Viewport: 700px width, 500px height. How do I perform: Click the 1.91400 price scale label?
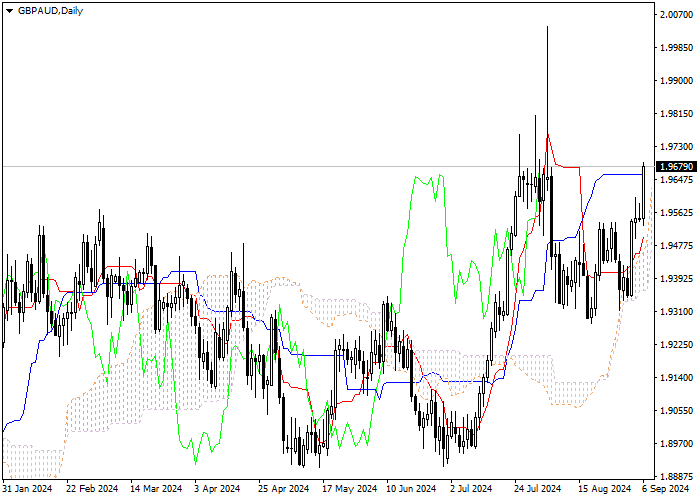(x=676, y=378)
